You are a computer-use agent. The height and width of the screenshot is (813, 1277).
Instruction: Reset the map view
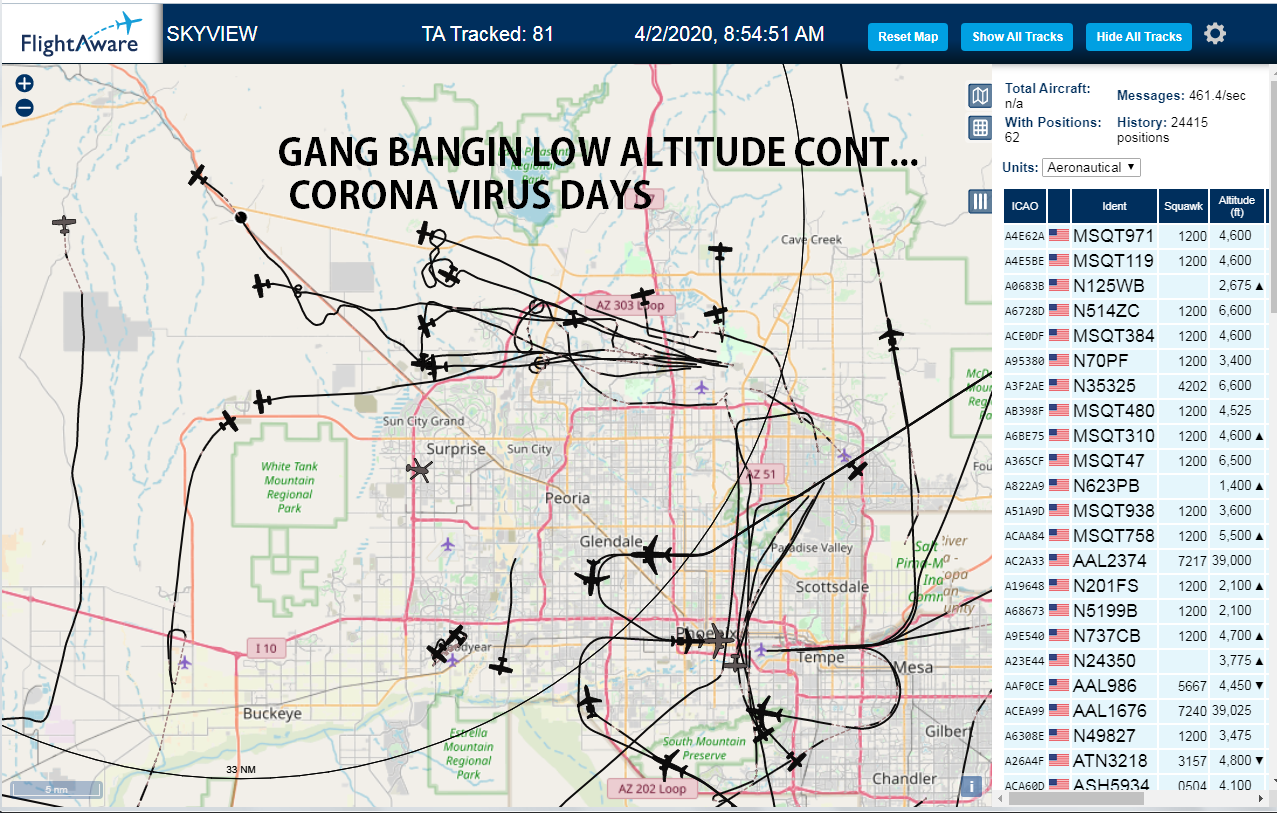tap(908, 37)
